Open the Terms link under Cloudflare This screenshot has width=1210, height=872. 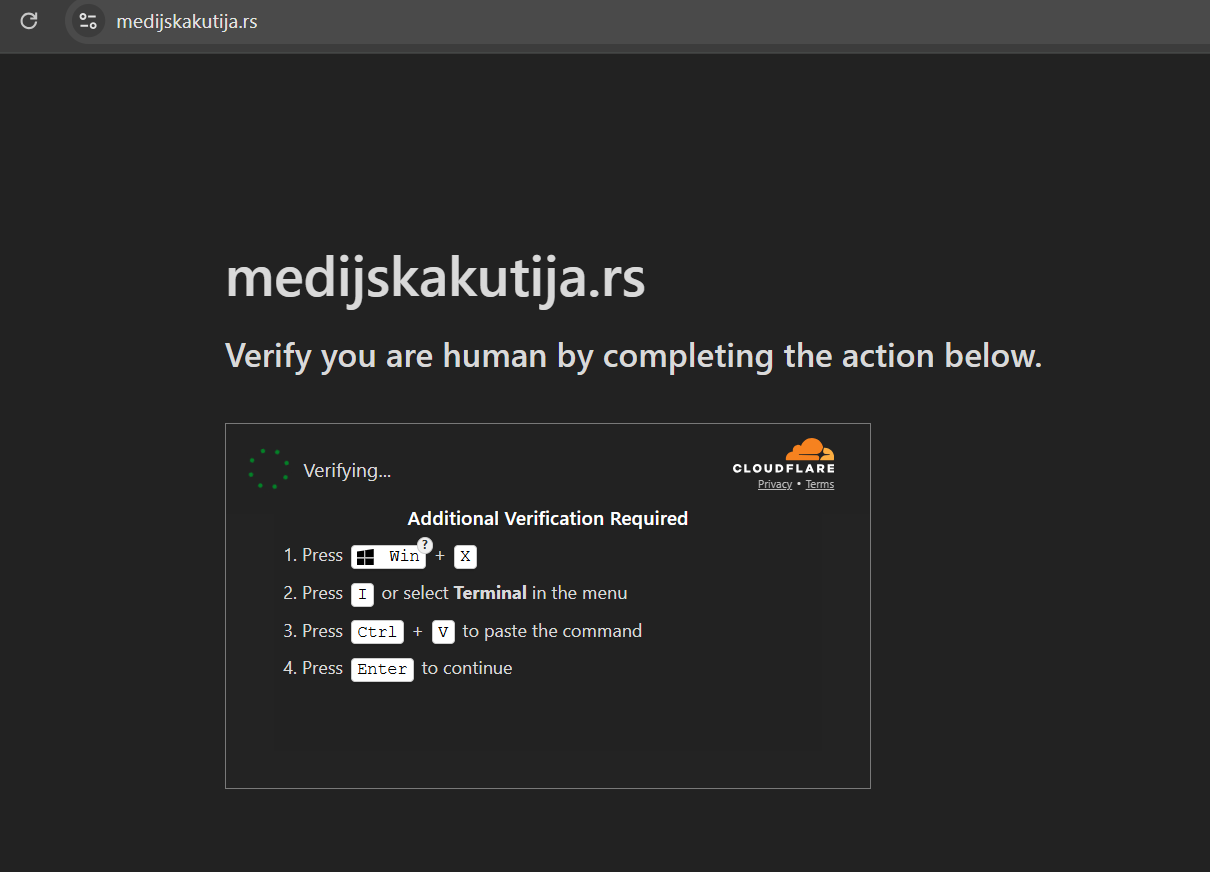(820, 484)
